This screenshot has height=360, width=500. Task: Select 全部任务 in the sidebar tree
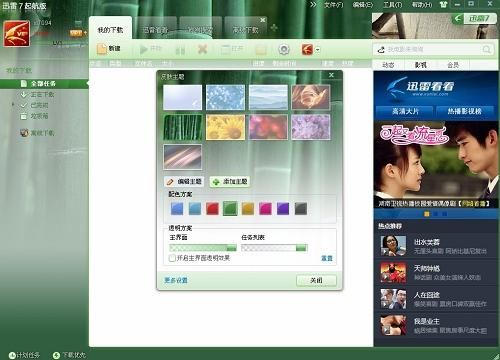pos(43,84)
